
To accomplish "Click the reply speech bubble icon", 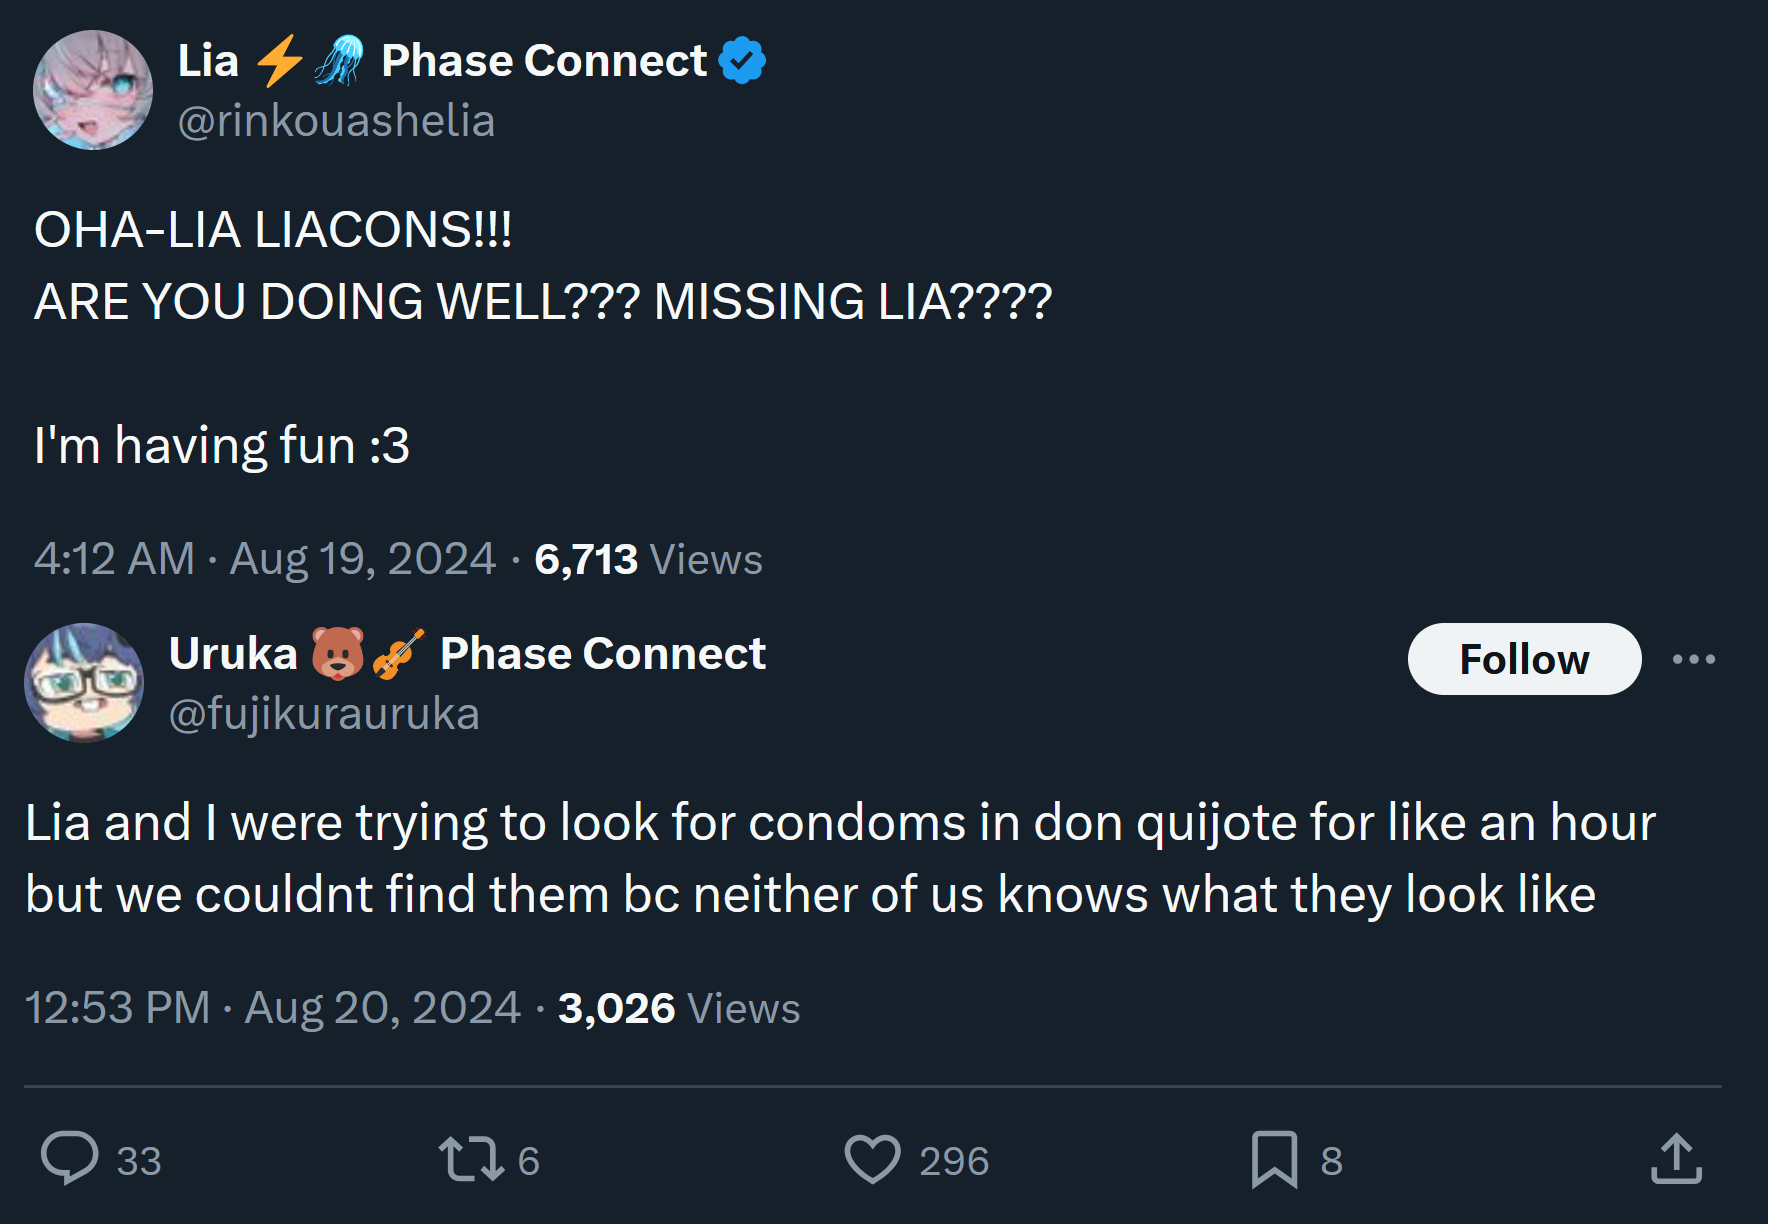I will coord(69,1159).
